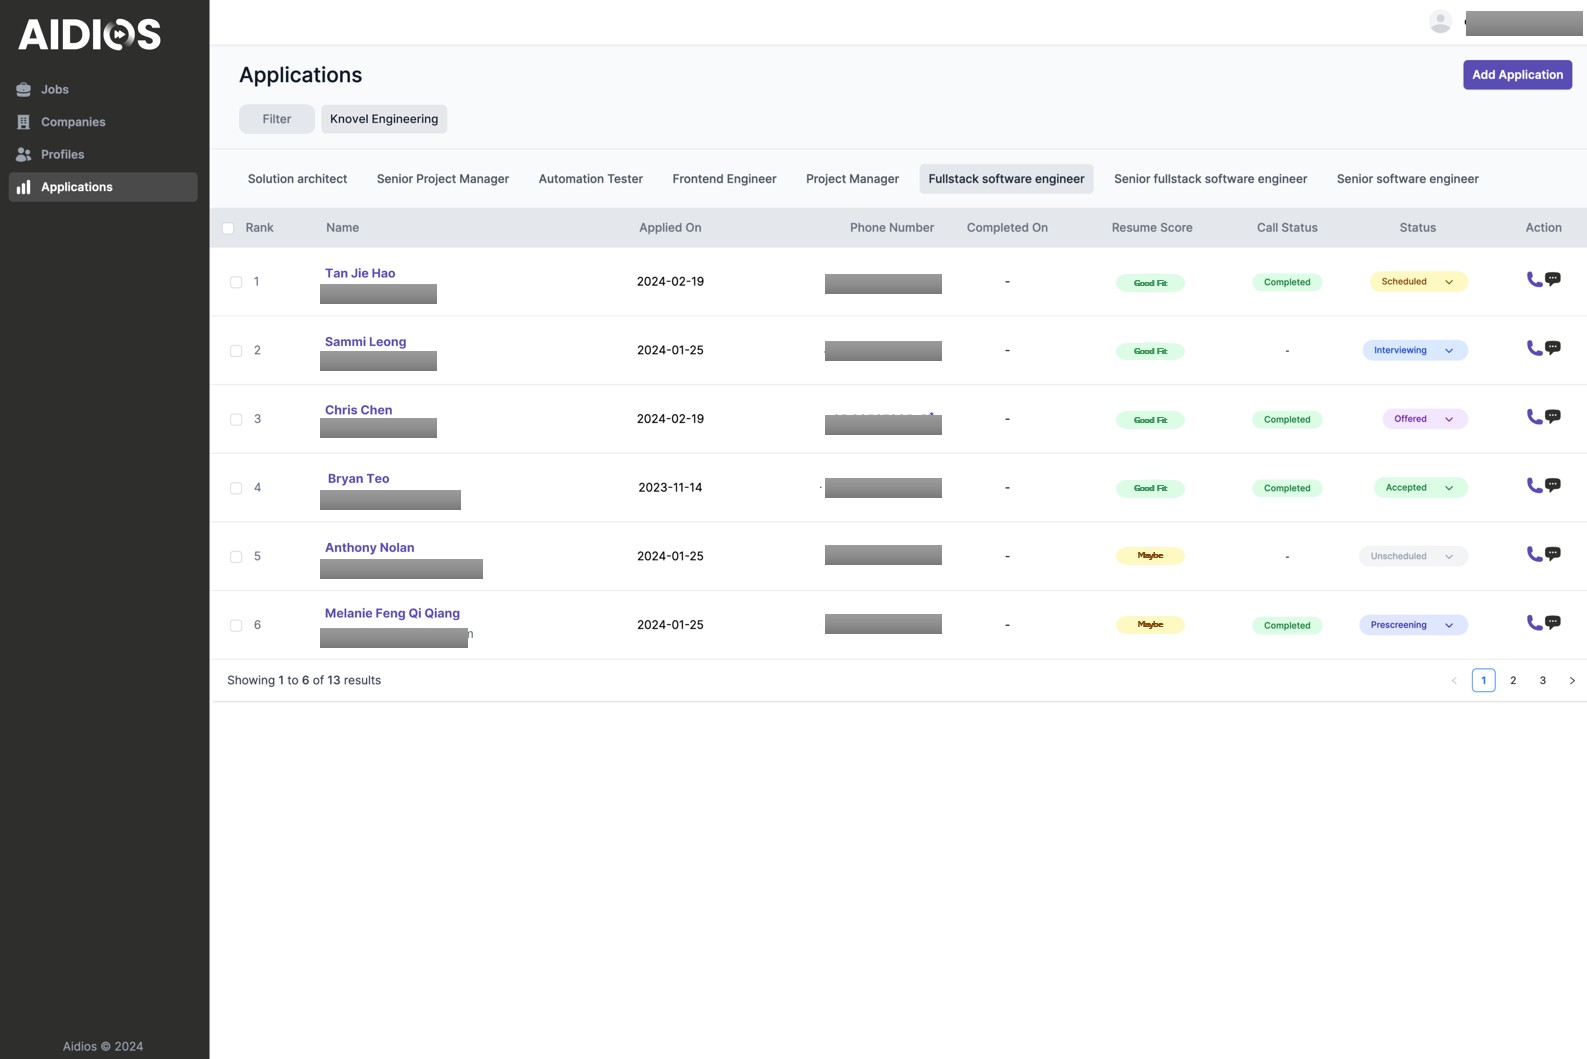This screenshot has width=1587, height=1059.
Task: Go to next results page arrow
Action: pos(1572,681)
